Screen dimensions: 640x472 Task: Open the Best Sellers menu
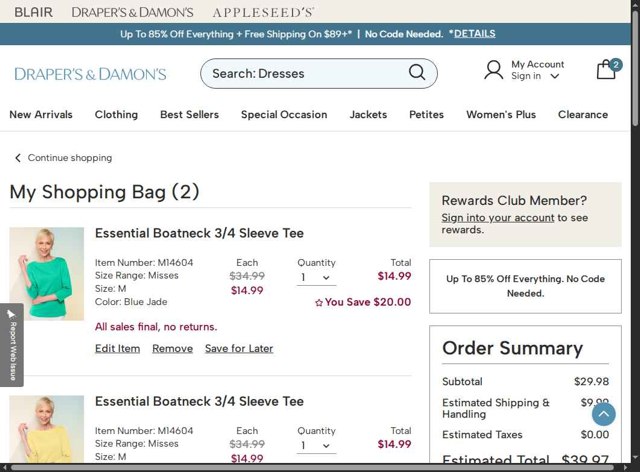coord(189,114)
